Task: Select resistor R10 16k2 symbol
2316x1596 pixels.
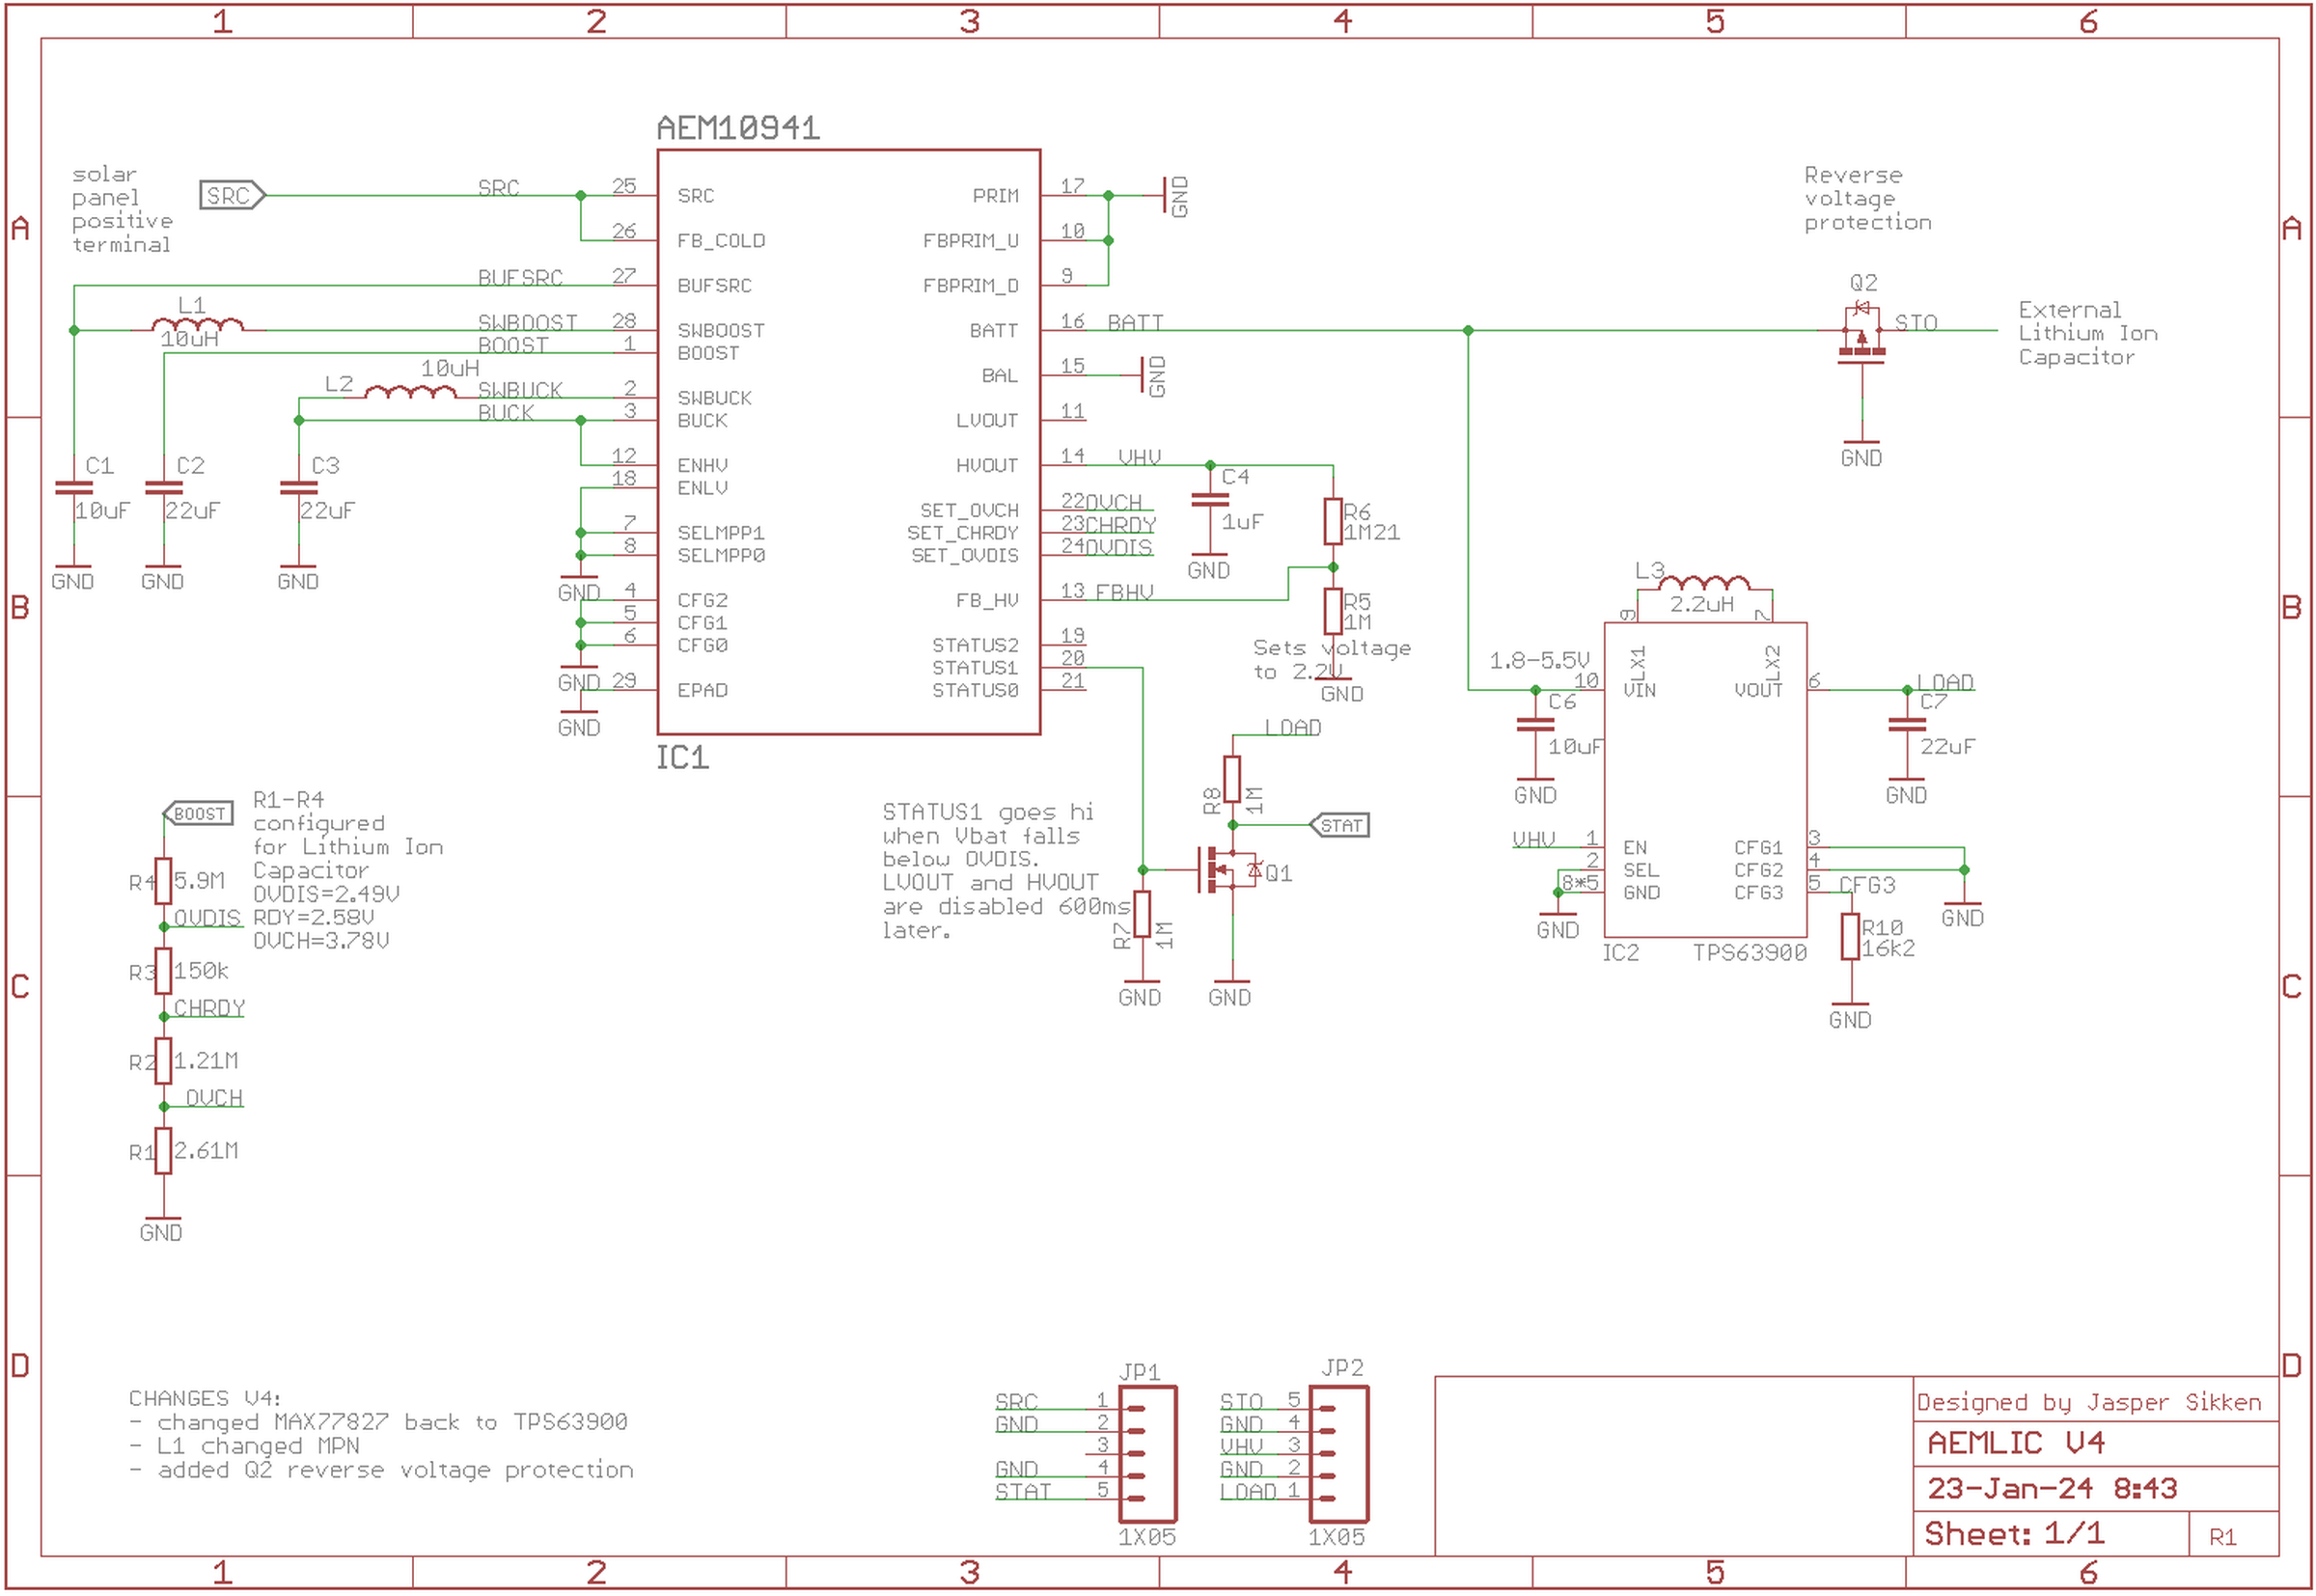Action: coord(1850,936)
